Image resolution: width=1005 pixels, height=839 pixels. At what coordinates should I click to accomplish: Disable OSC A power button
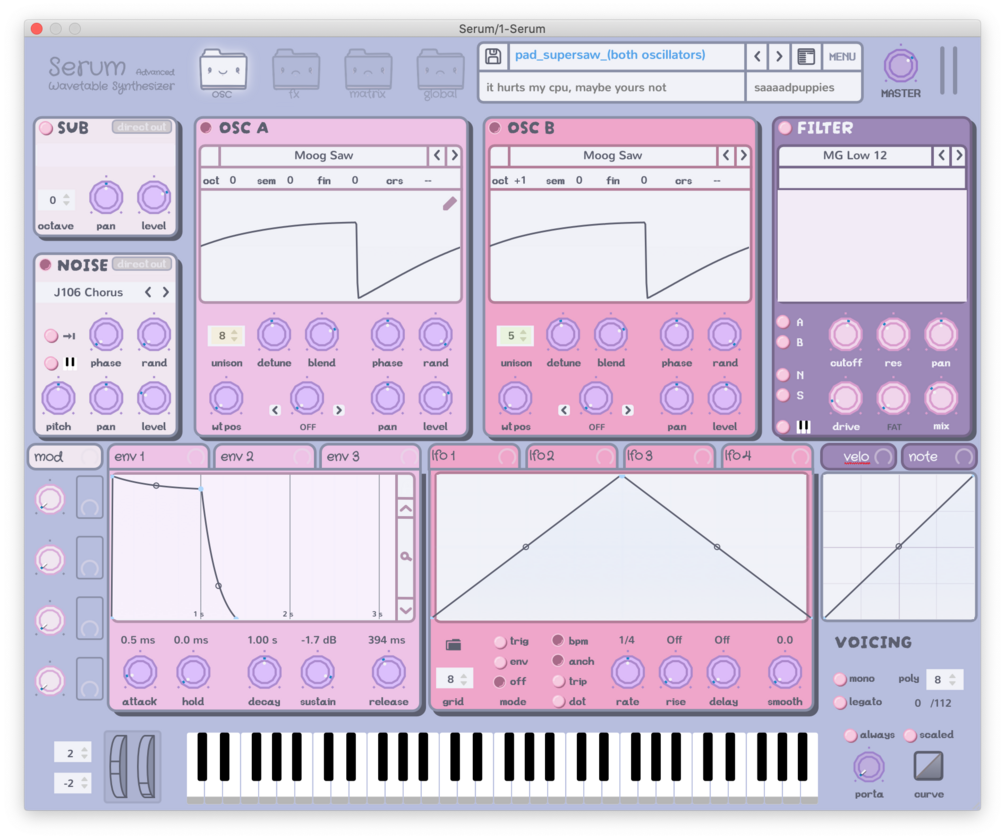(x=206, y=128)
